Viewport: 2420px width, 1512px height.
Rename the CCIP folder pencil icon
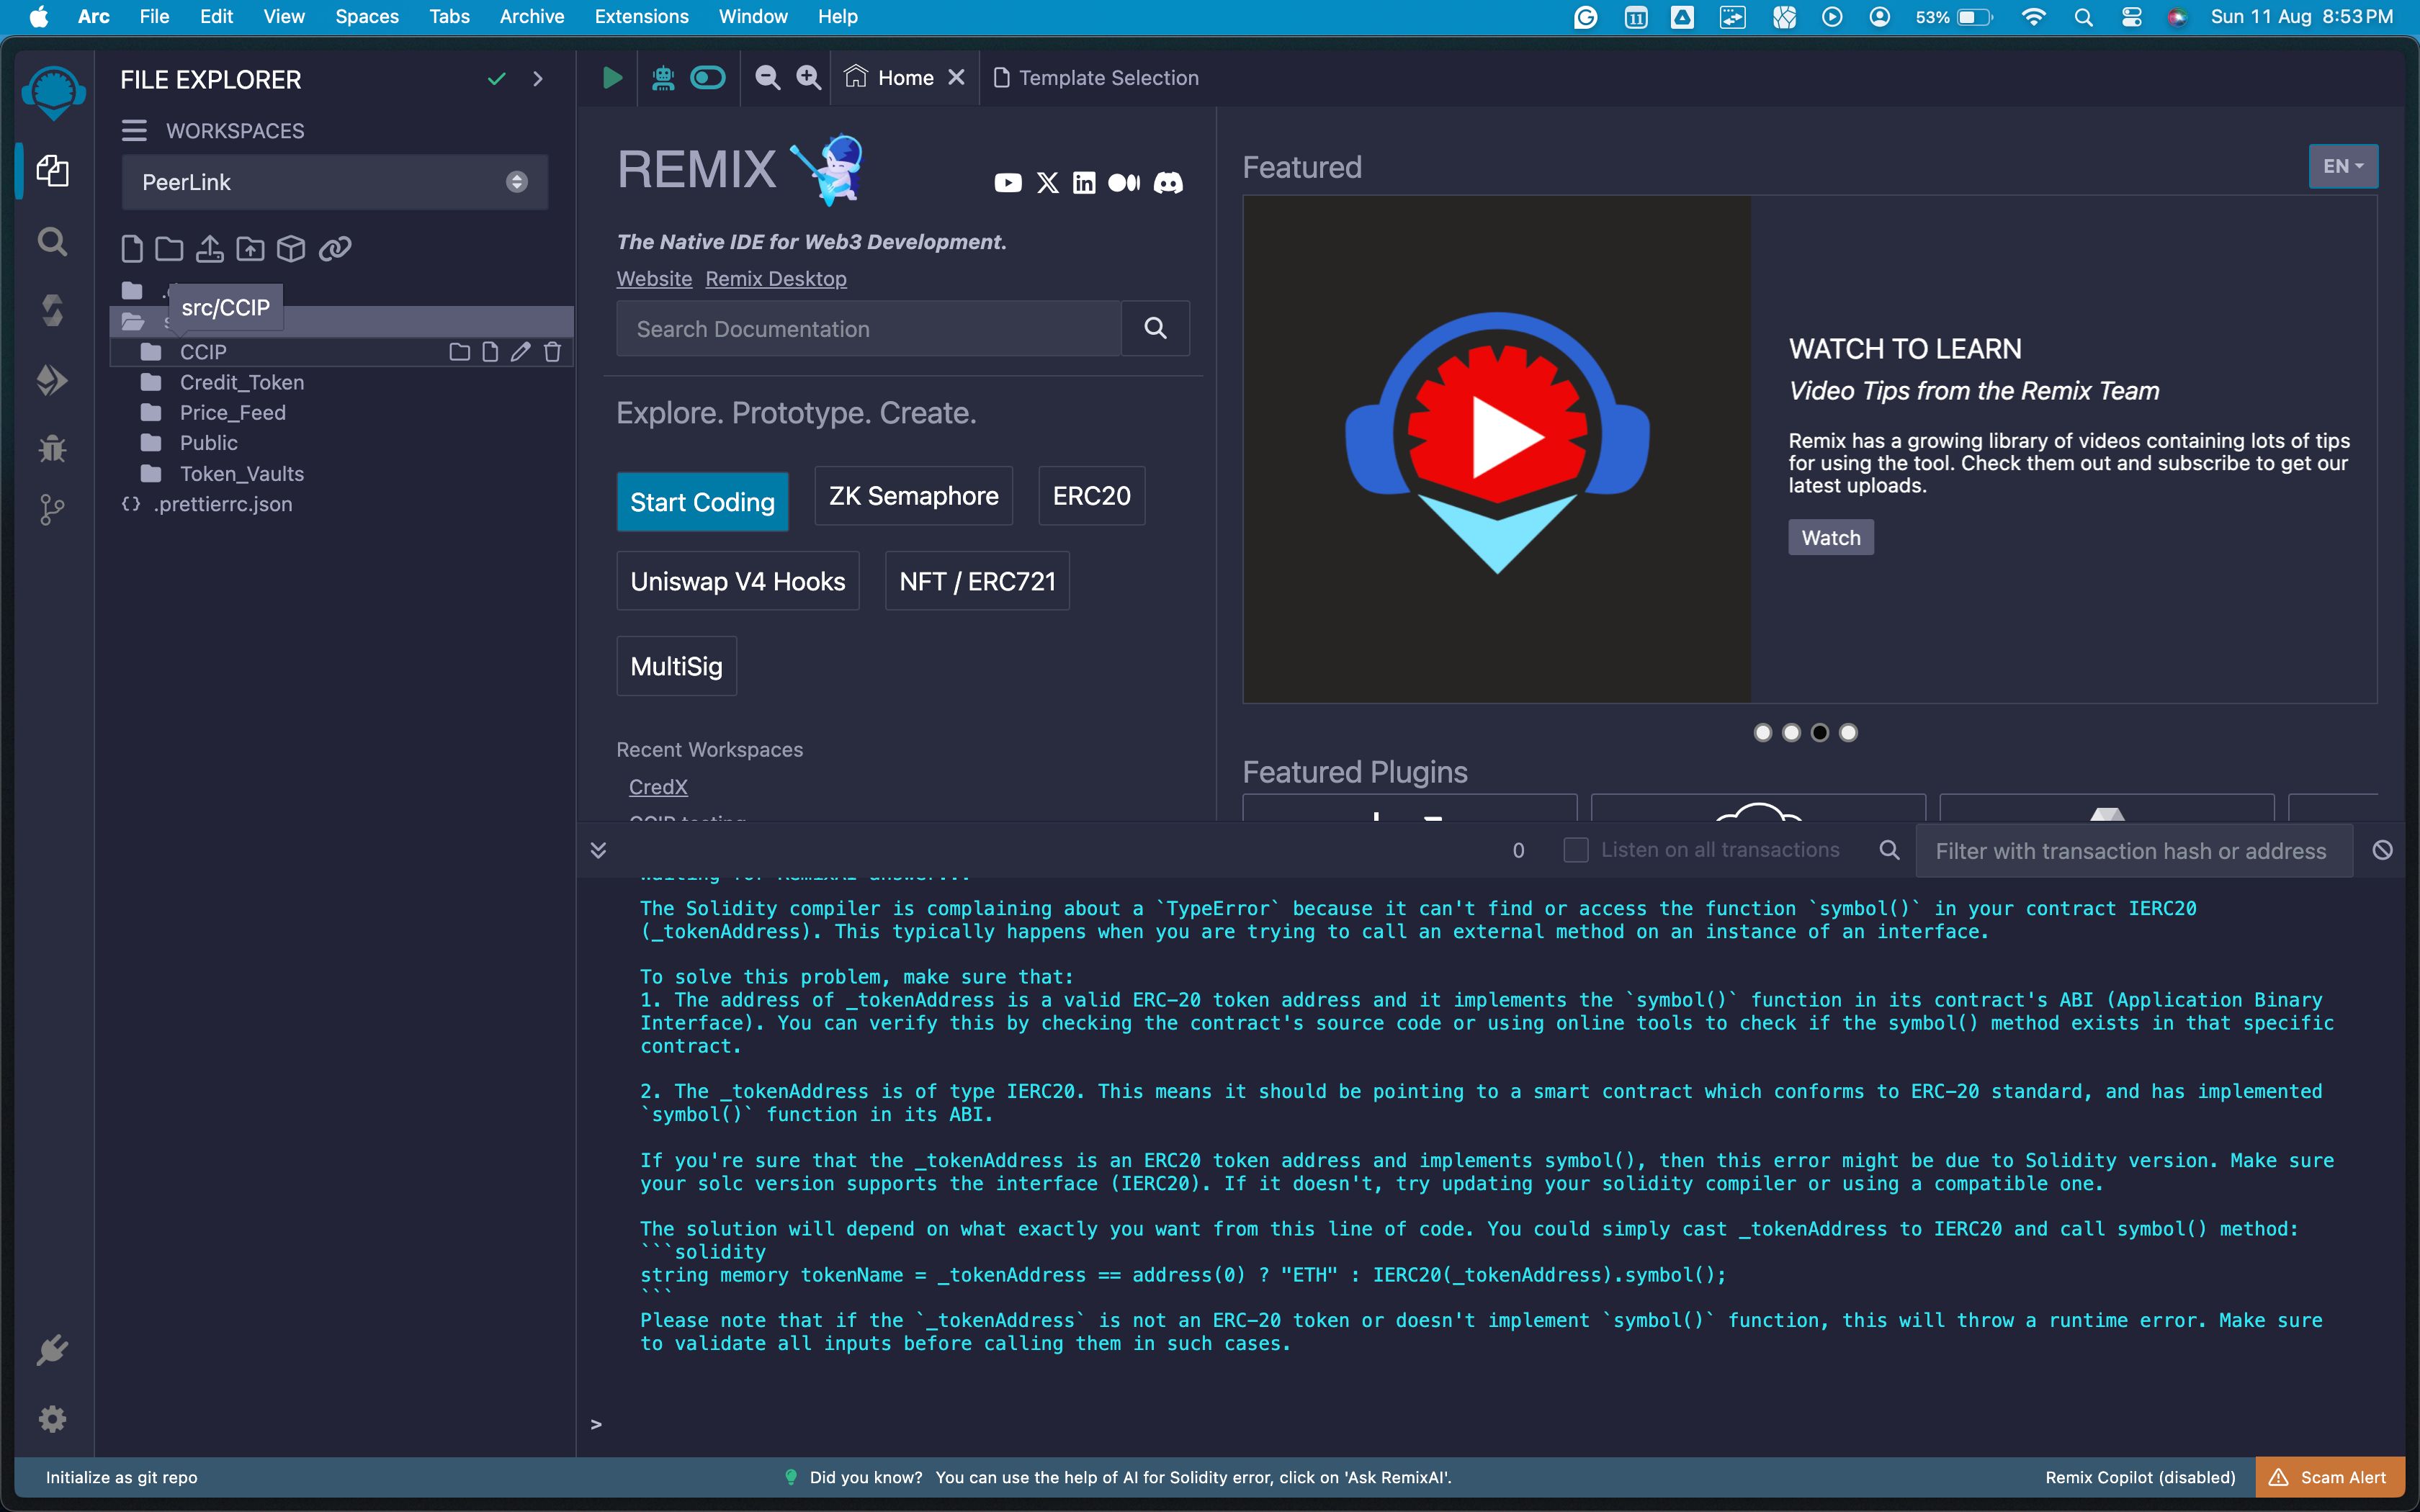tap(521, 352)
